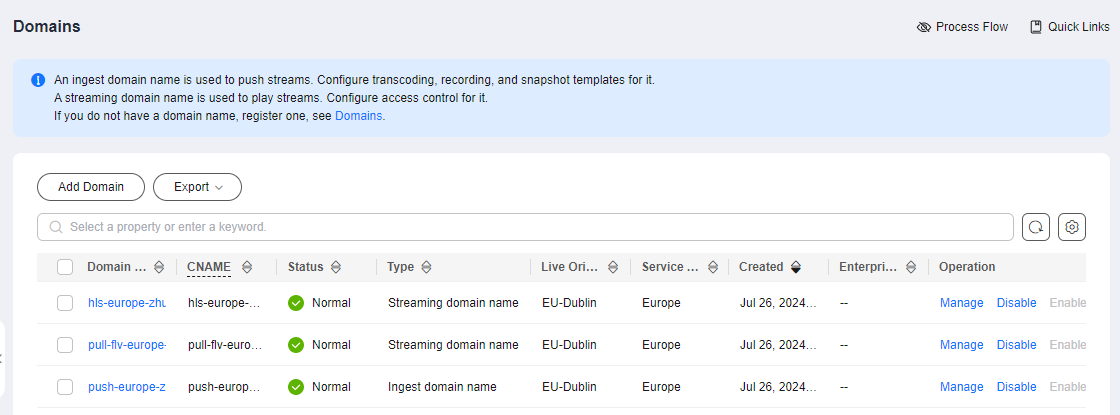
Task: Expand the Export dropdown button
Action: pyautogui.click(x=198, y=187)
